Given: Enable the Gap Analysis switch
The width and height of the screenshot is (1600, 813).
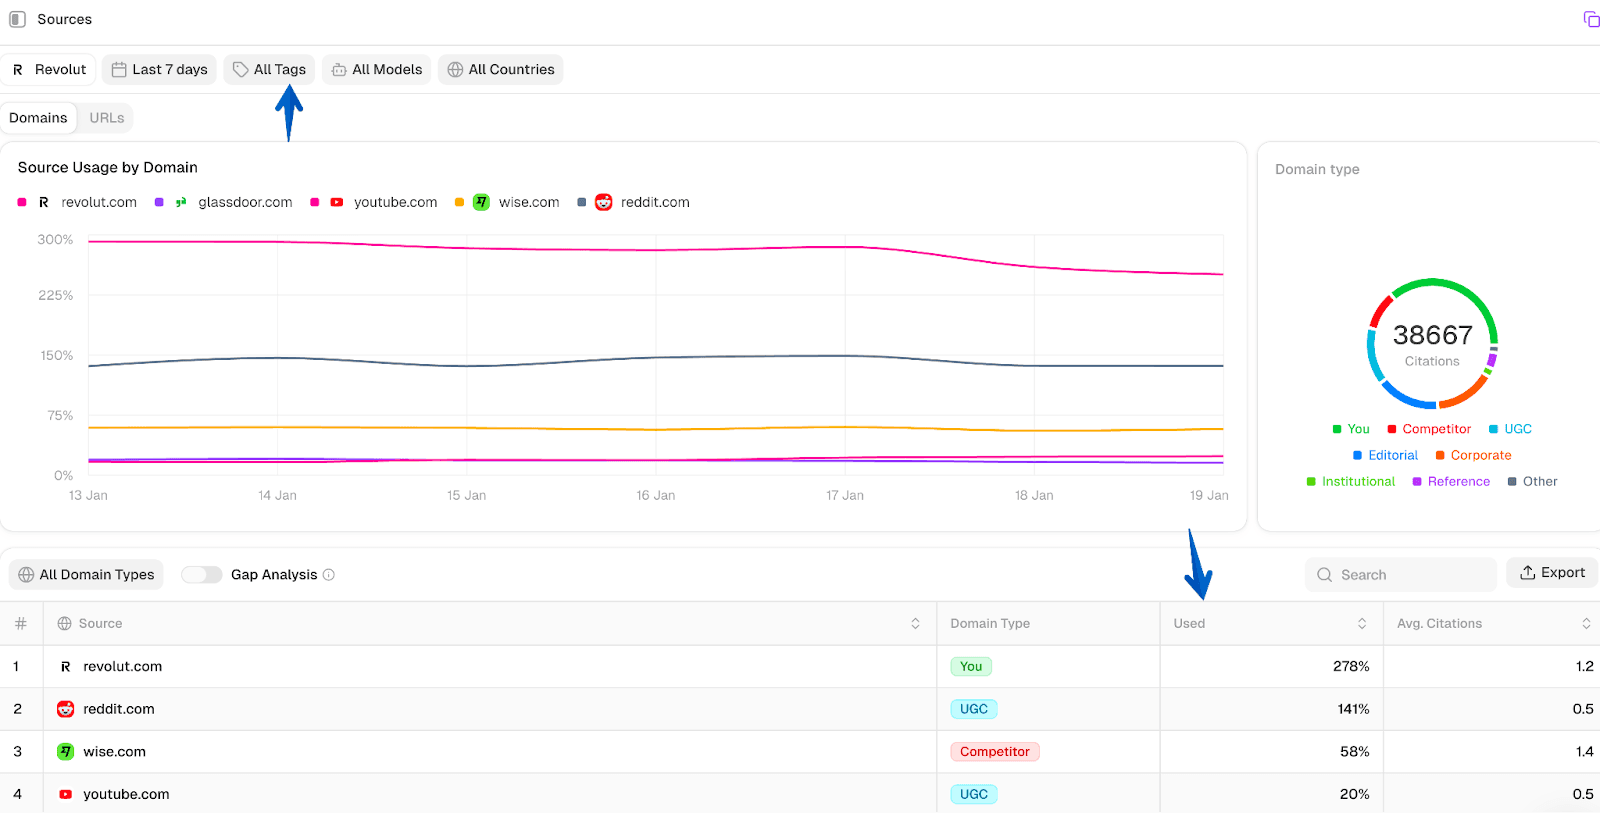Looking at the screenshot, I should [201, 574].
